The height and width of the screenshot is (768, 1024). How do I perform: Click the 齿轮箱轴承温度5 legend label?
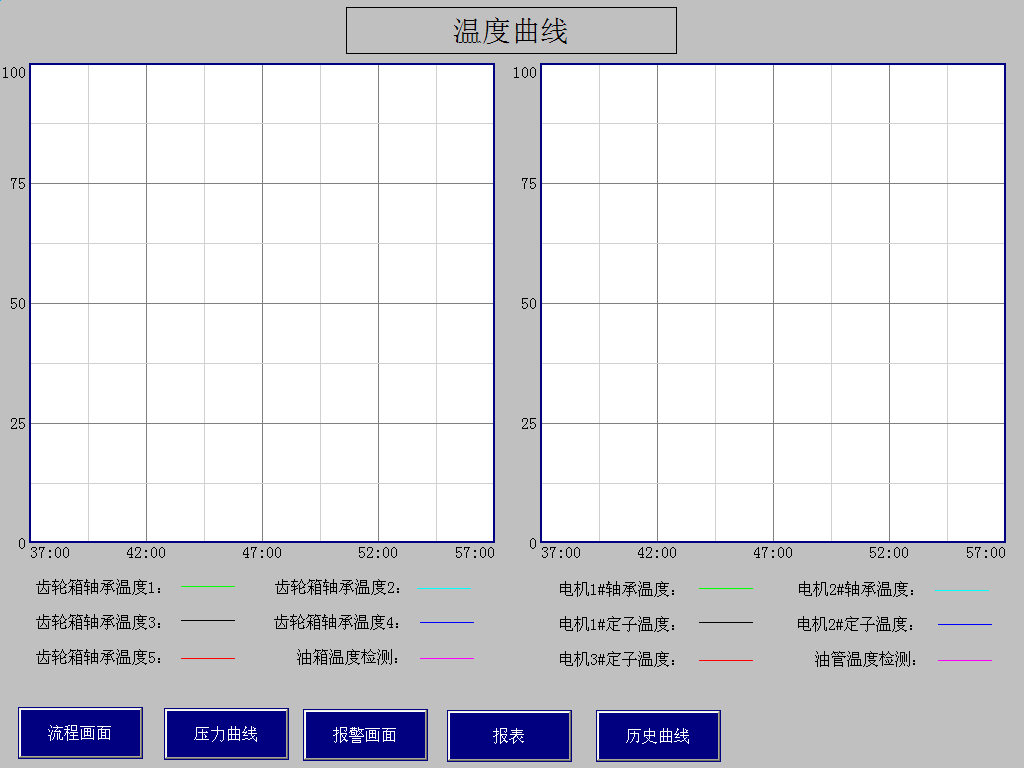[x=99, y=657]
